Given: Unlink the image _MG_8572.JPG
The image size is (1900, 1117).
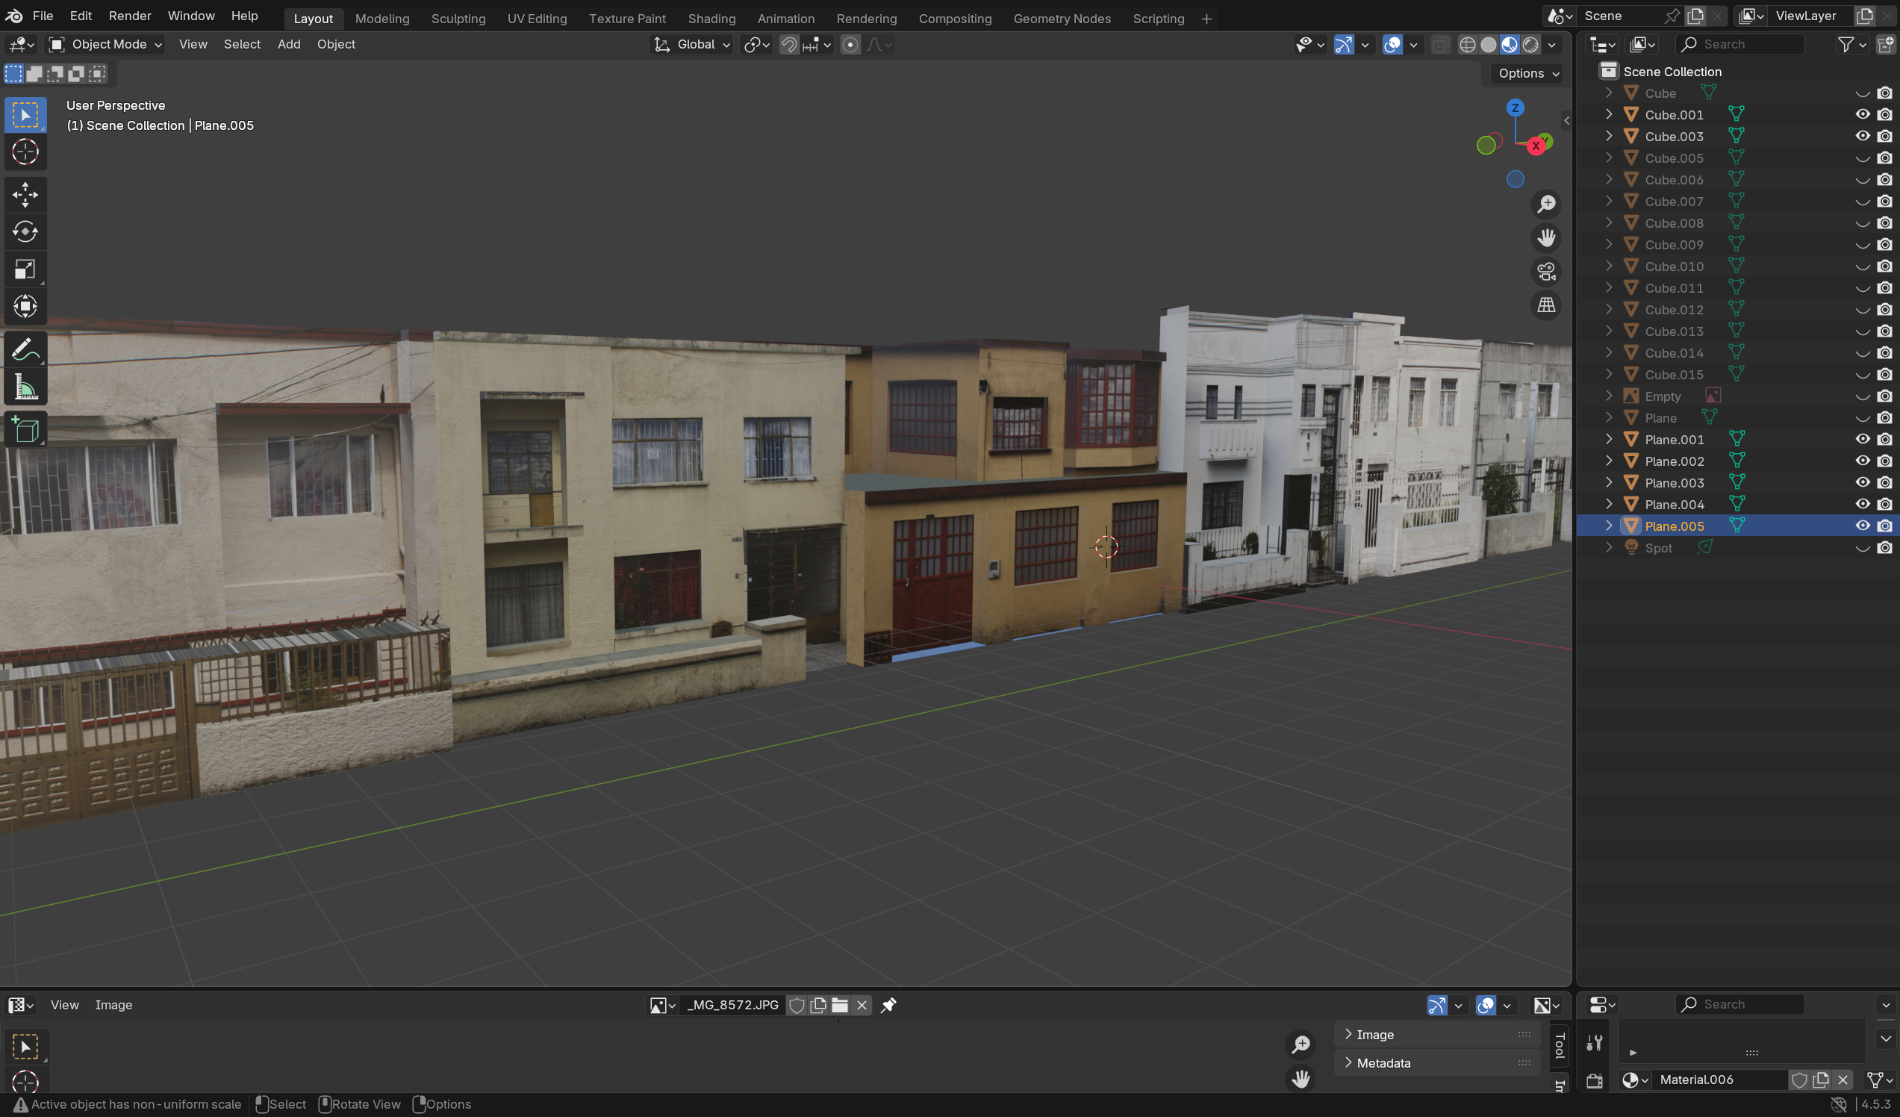Looking at the screenshot, I should coord(861,1005).
